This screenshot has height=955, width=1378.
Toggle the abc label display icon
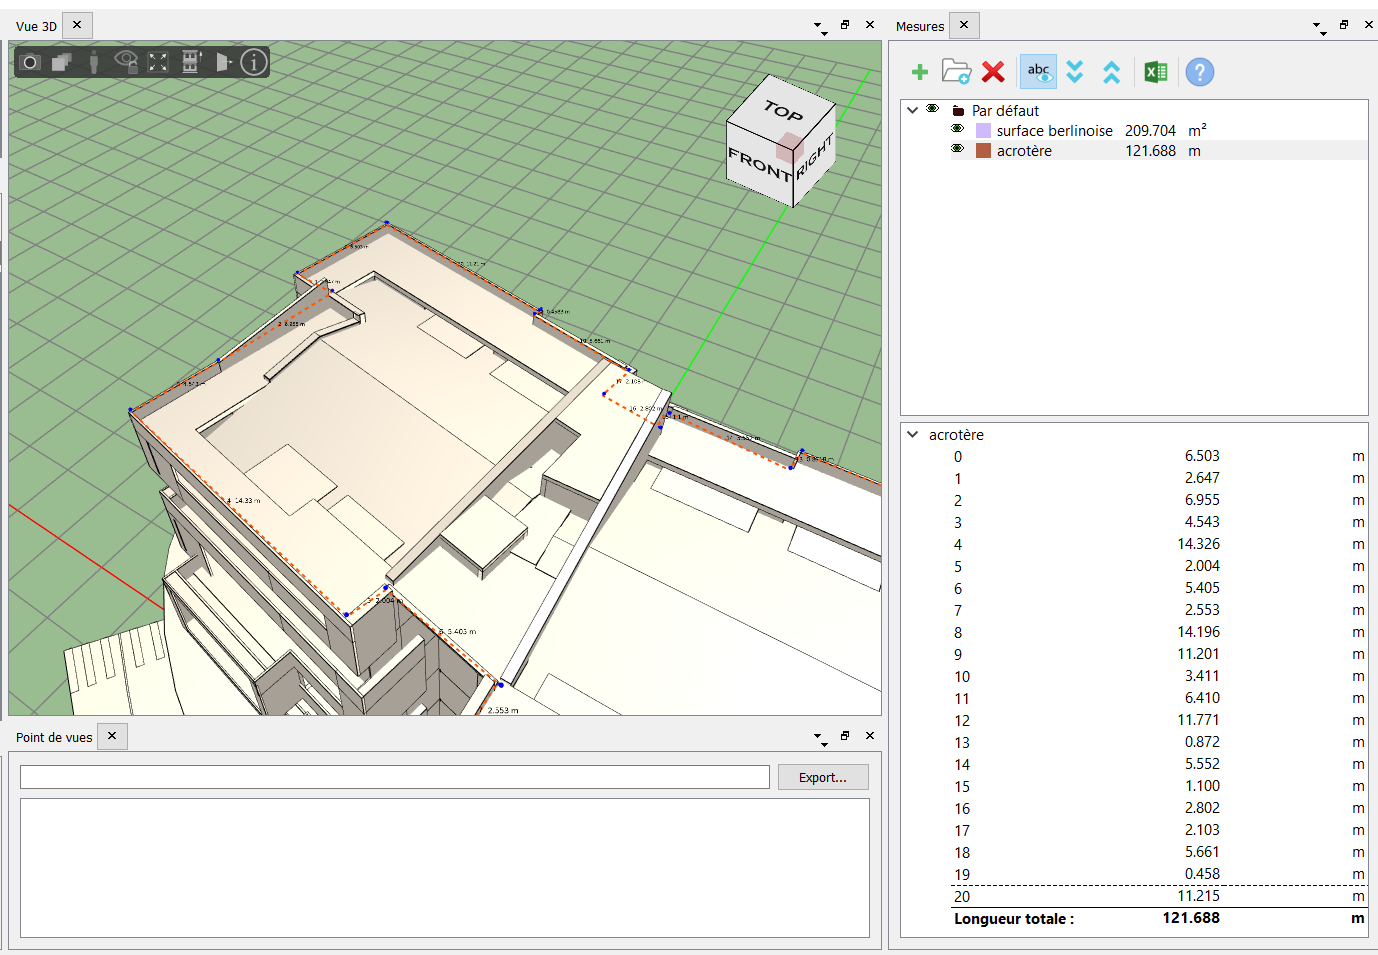(x=1038, y=72)
